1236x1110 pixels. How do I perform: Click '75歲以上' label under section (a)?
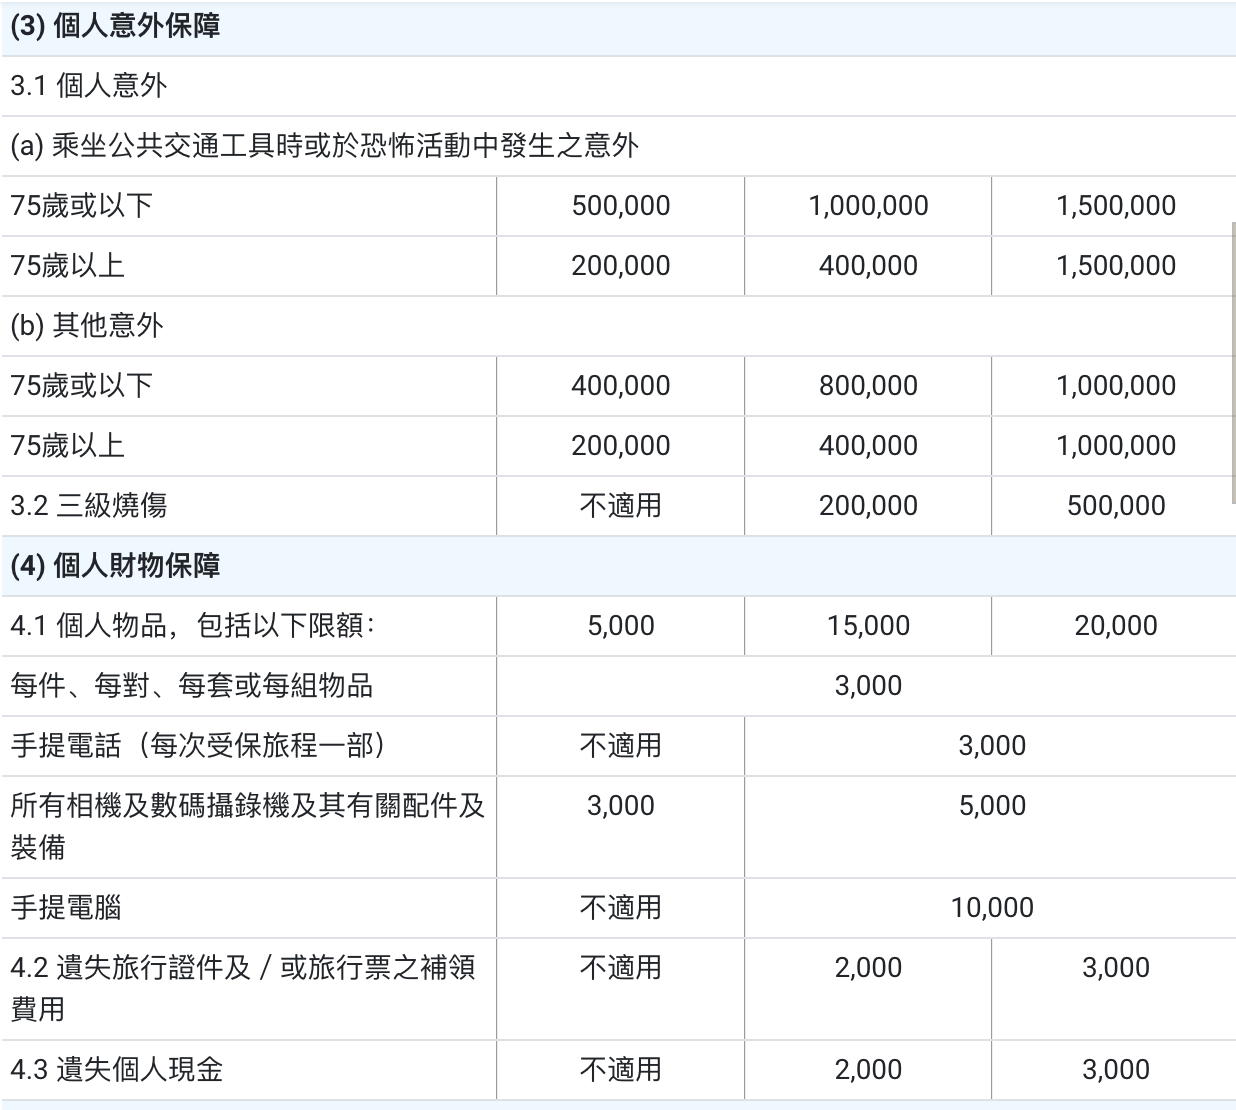pyautogui.click(x=68, y=266)
